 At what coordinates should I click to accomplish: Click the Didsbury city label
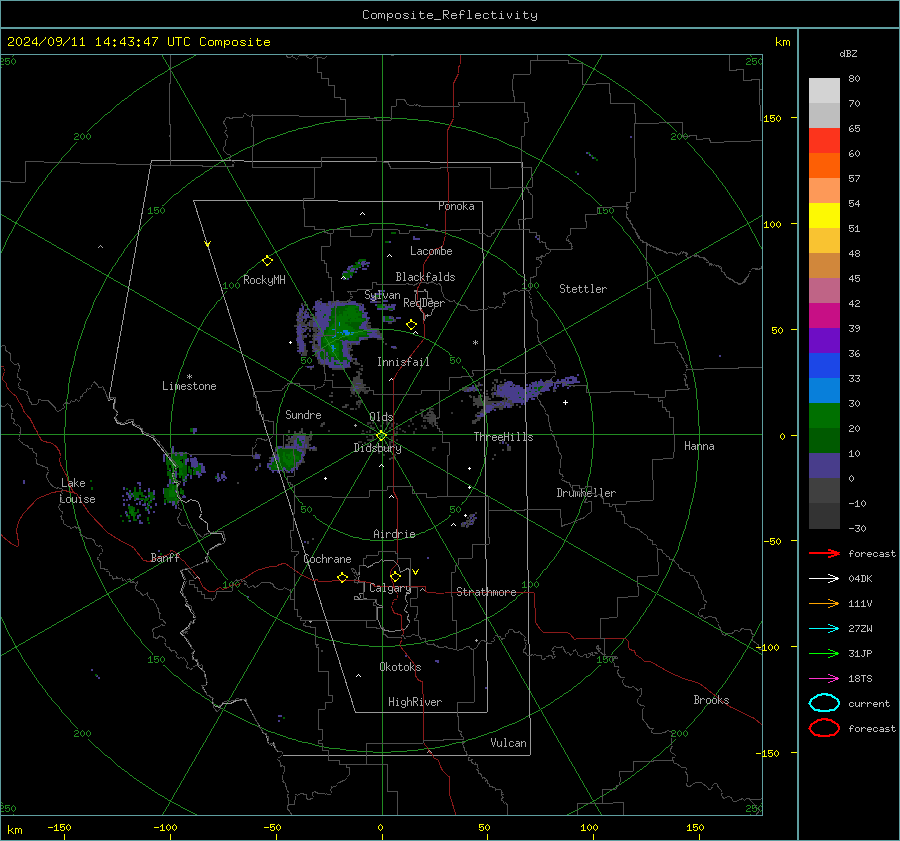point(378,448)
